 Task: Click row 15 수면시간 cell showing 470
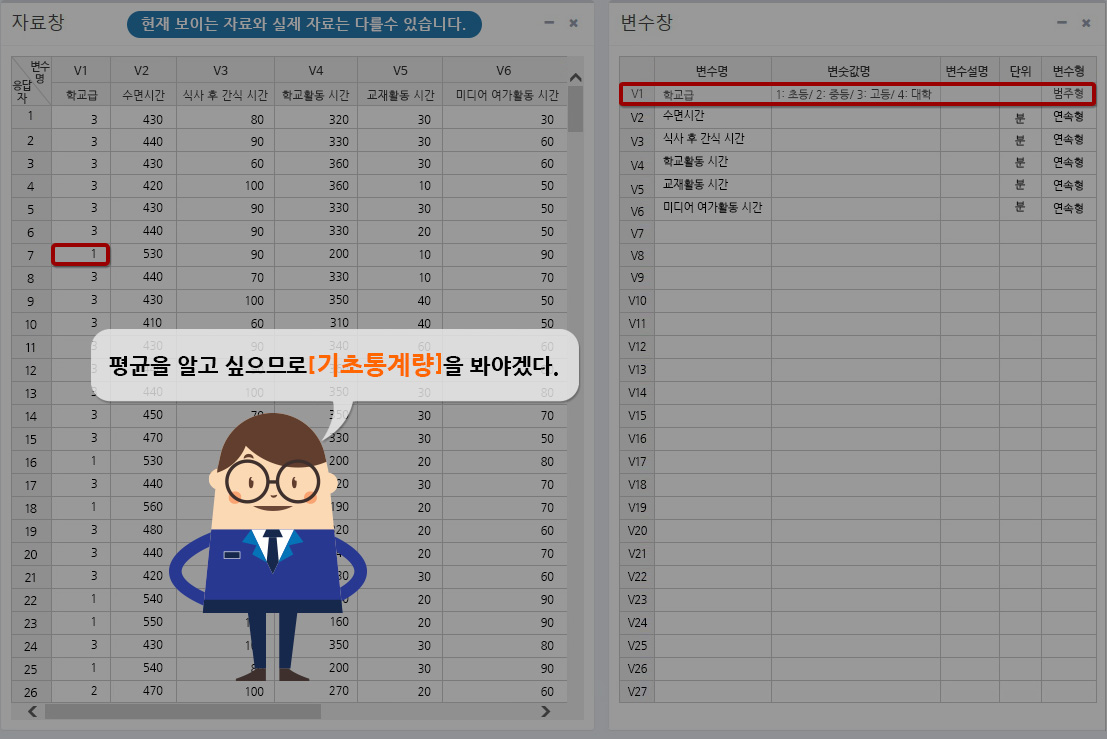click(x=143, y=438)
